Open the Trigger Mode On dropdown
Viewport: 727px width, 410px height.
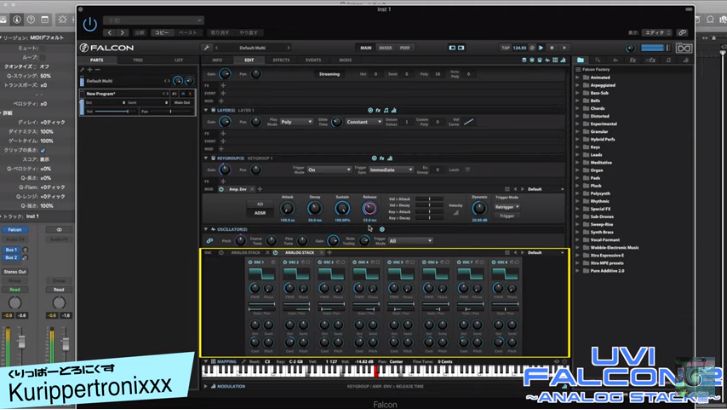pyautogui.click(x=329, y=170)
